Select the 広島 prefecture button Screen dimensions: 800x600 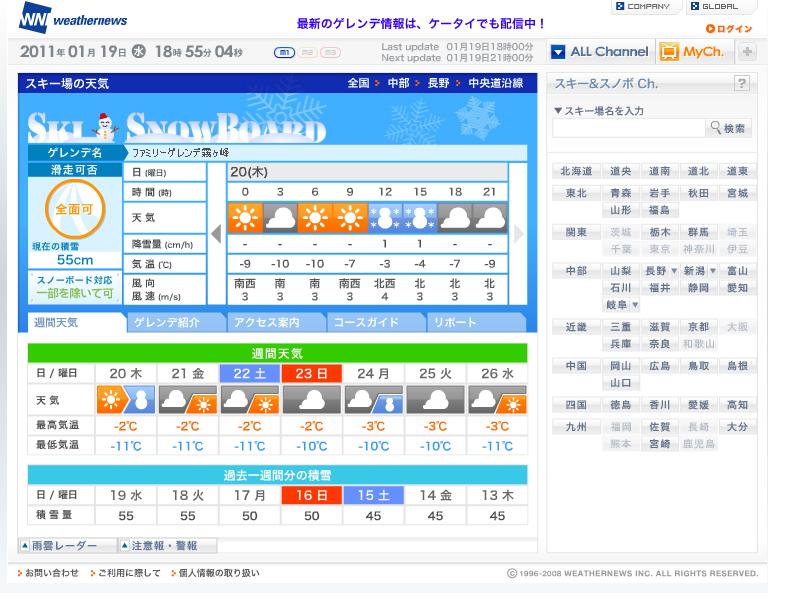click(x=659, y=366)
